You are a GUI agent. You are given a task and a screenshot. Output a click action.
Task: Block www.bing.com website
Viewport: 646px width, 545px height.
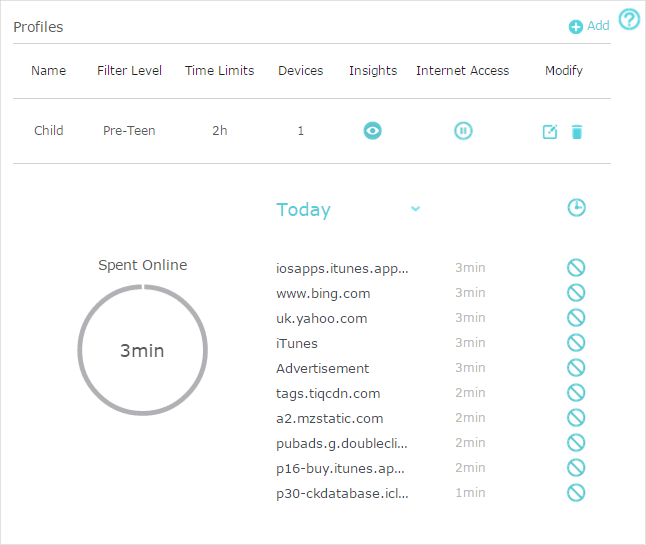[576, 293]
